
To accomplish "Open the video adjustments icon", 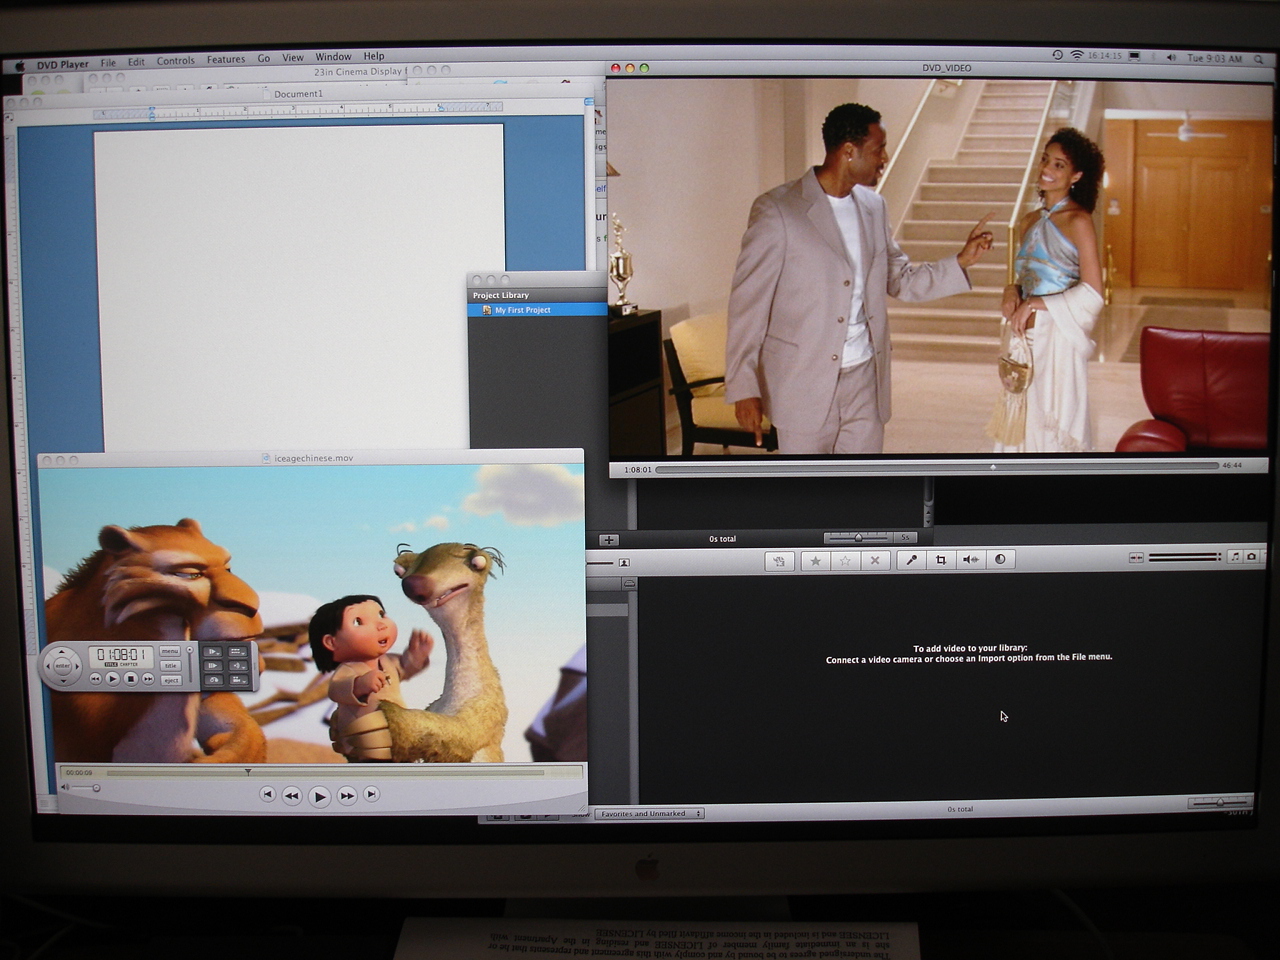I will (1000, 560).
